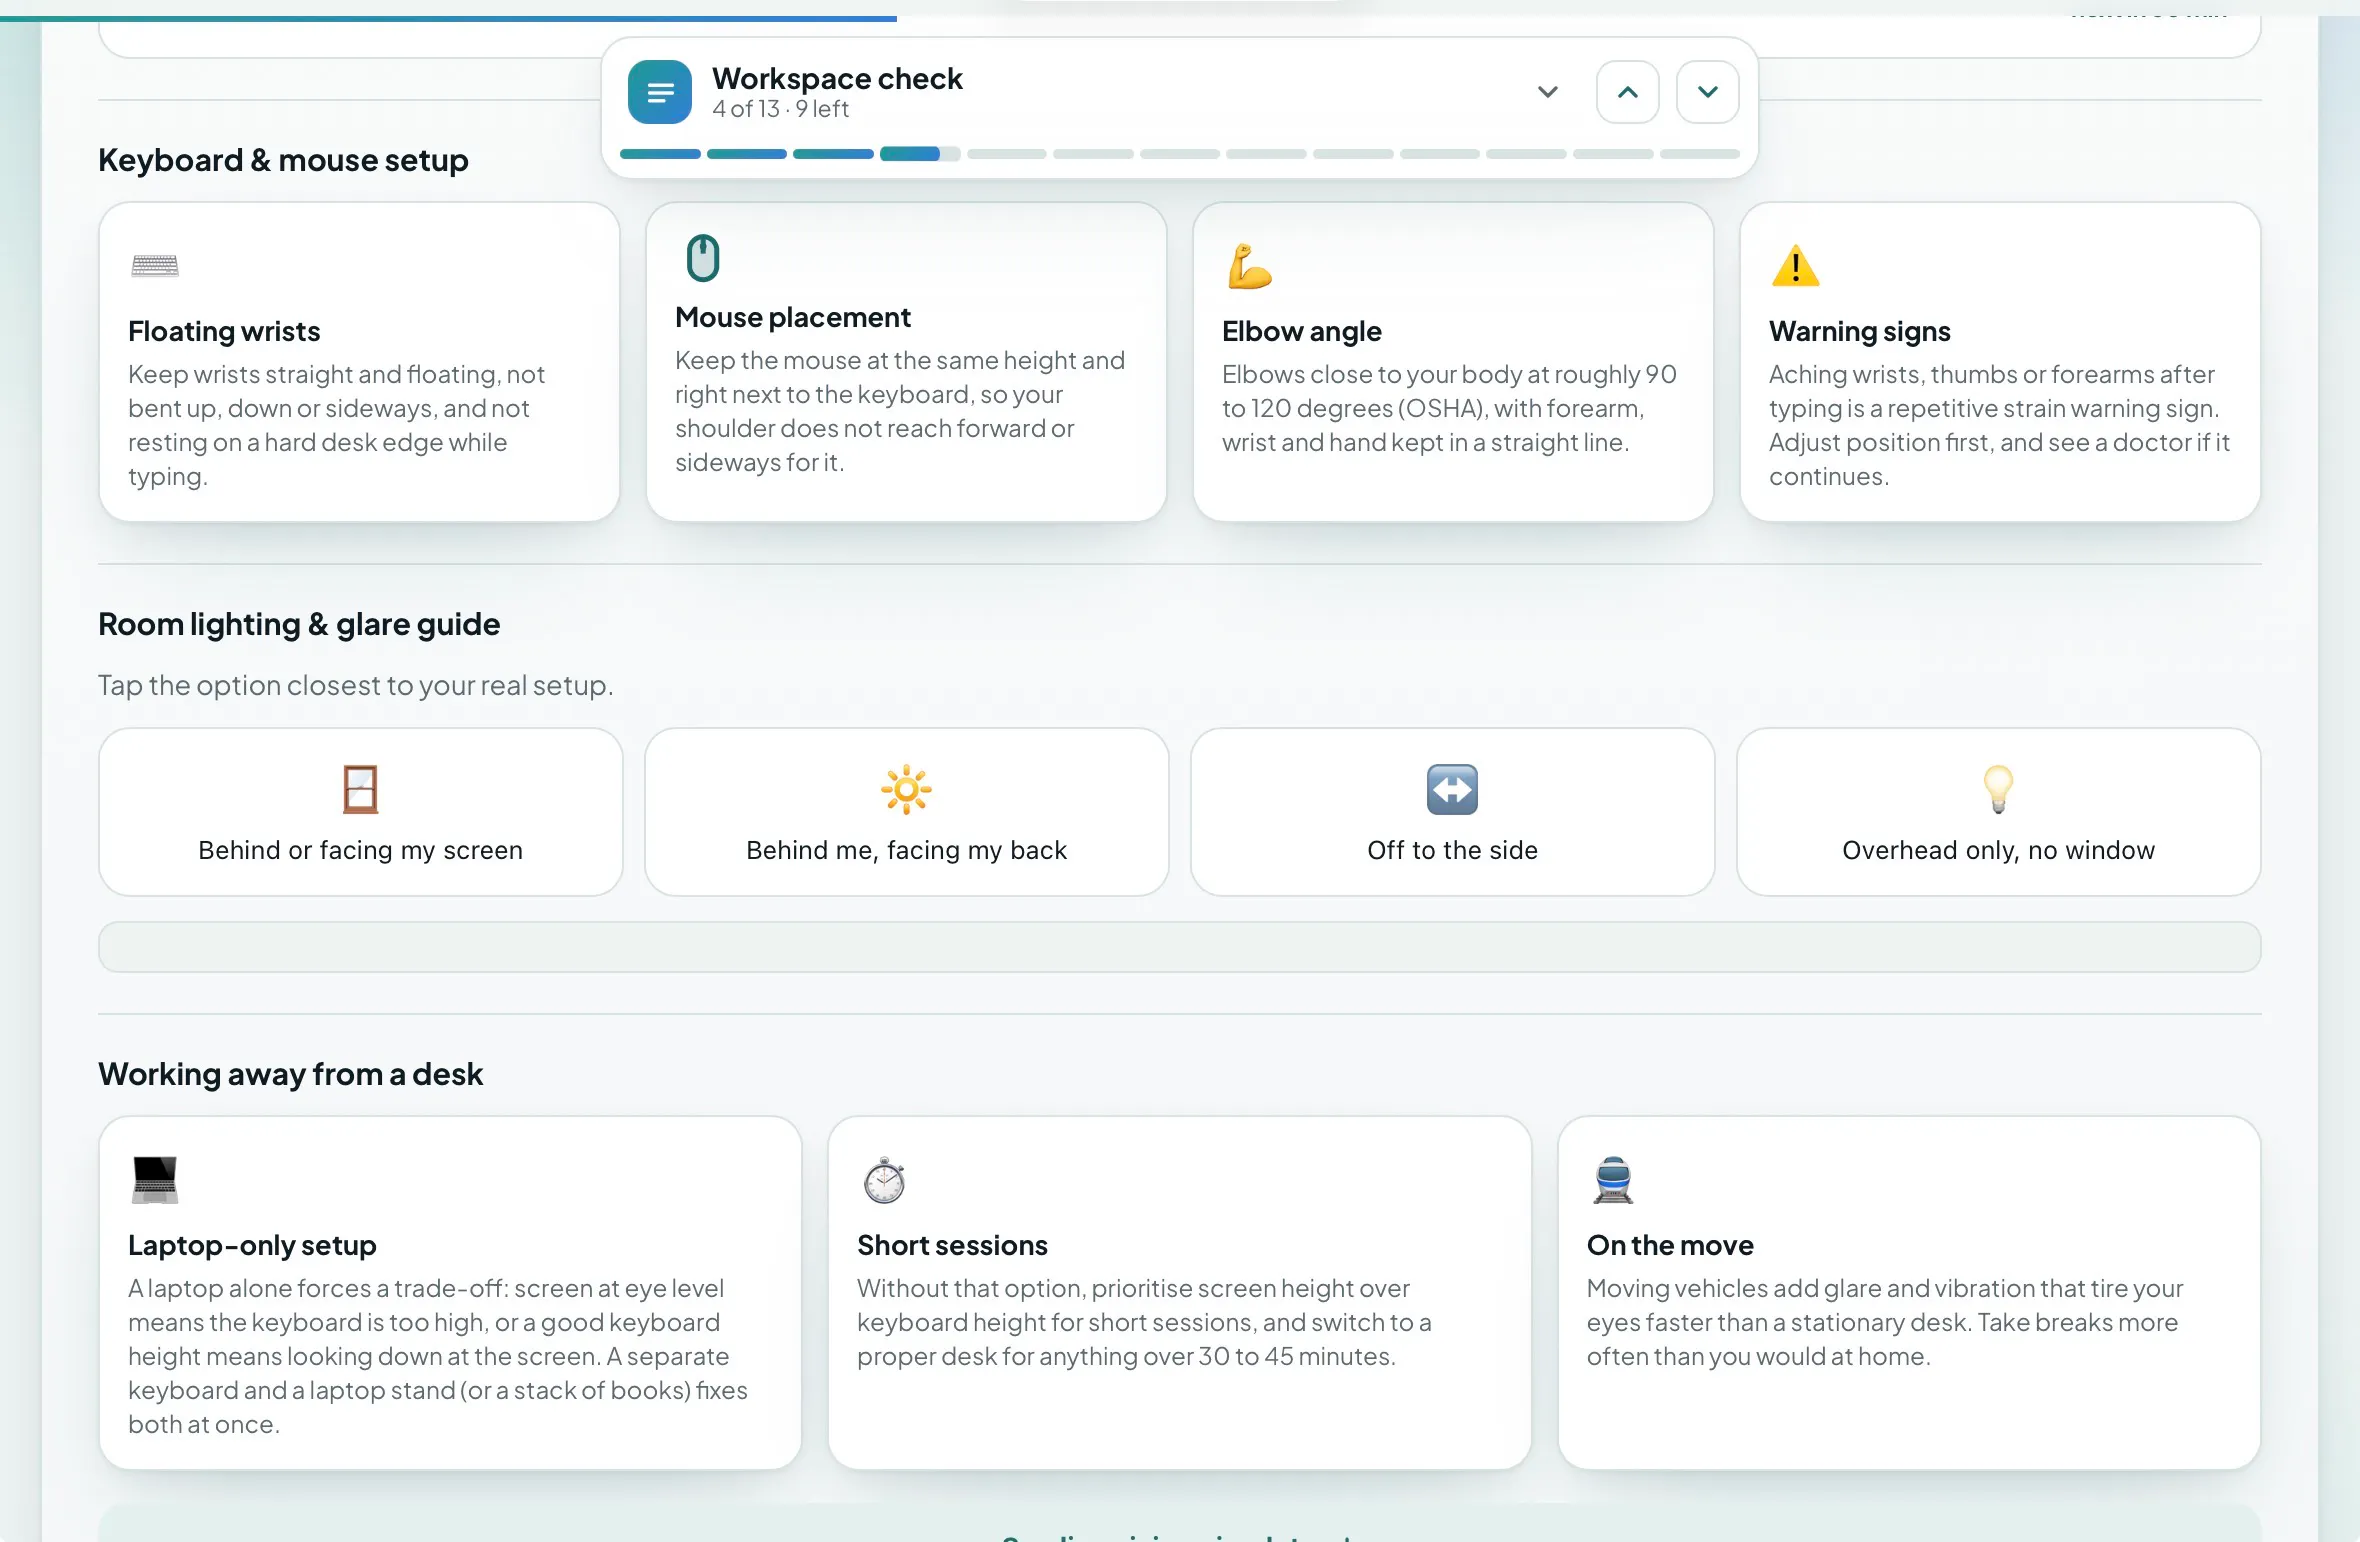The image size is (2360, 1542).
Task: Click the last Workspace check progress segment
Action: (x=1700, y=154)
